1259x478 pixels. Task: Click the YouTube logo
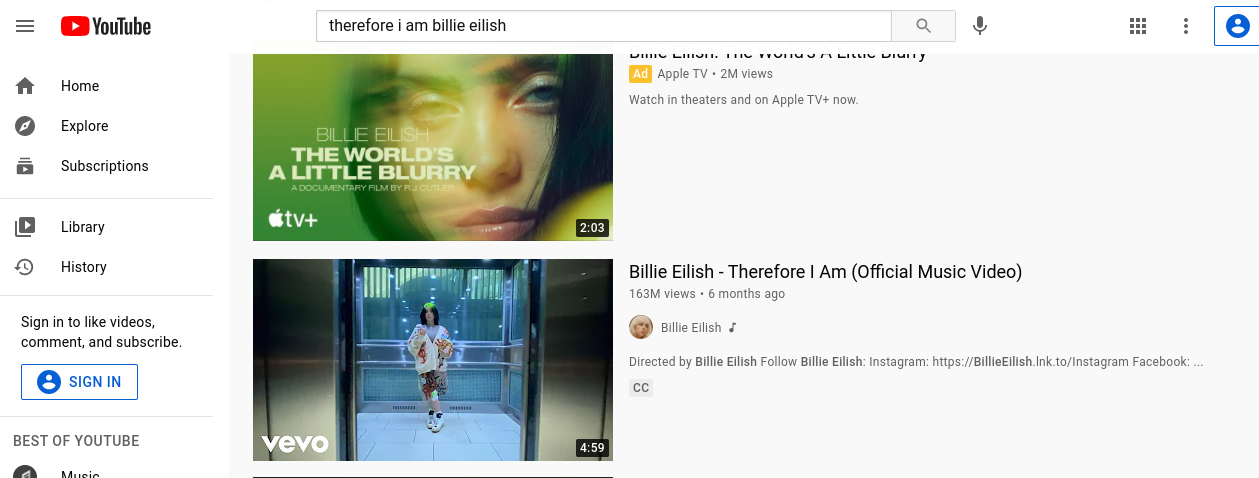pyautogui.click(x=106, y=26)
